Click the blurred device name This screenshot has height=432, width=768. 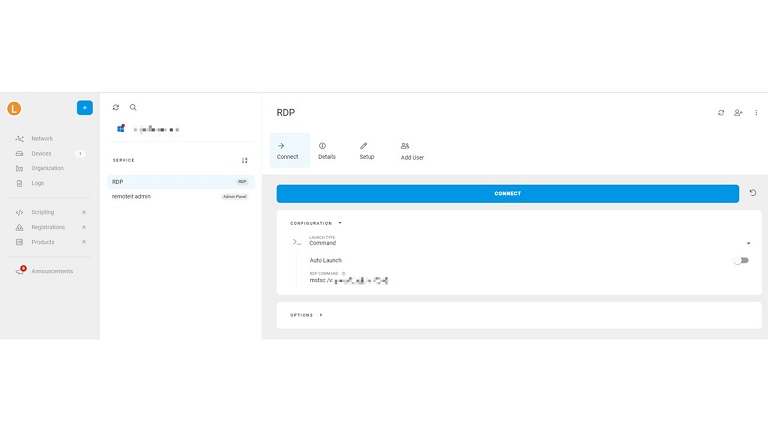(157, 129)
